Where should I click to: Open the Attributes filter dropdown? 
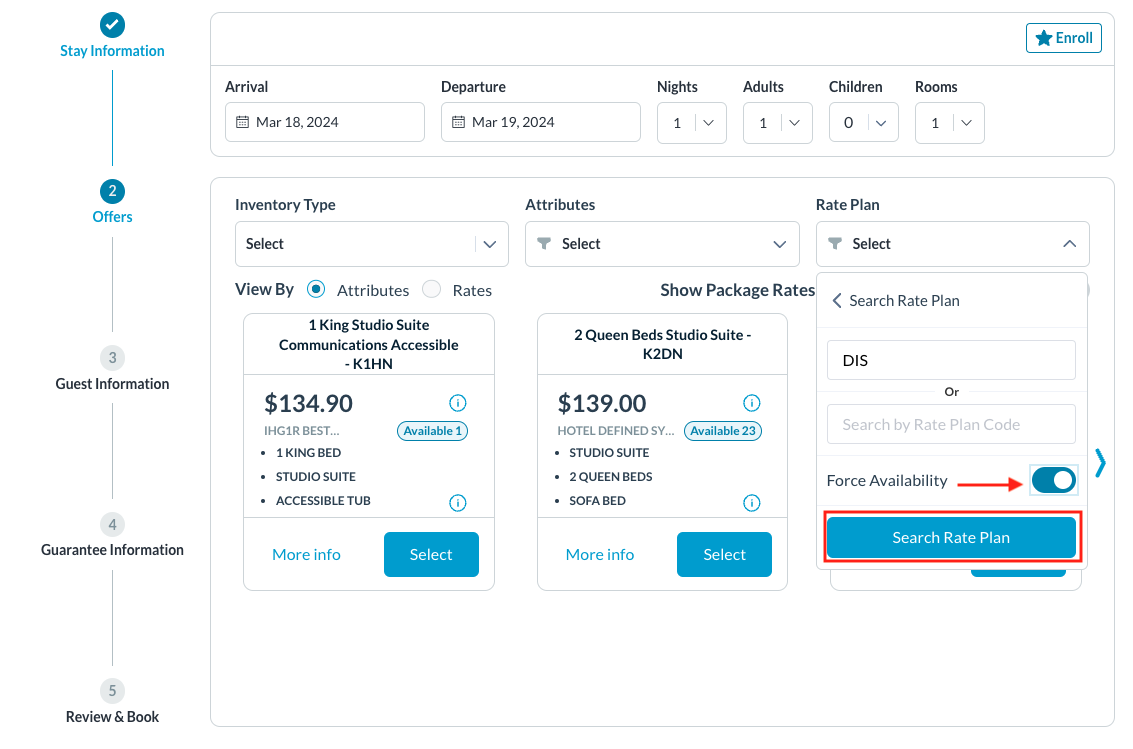(x=662, y=244)
